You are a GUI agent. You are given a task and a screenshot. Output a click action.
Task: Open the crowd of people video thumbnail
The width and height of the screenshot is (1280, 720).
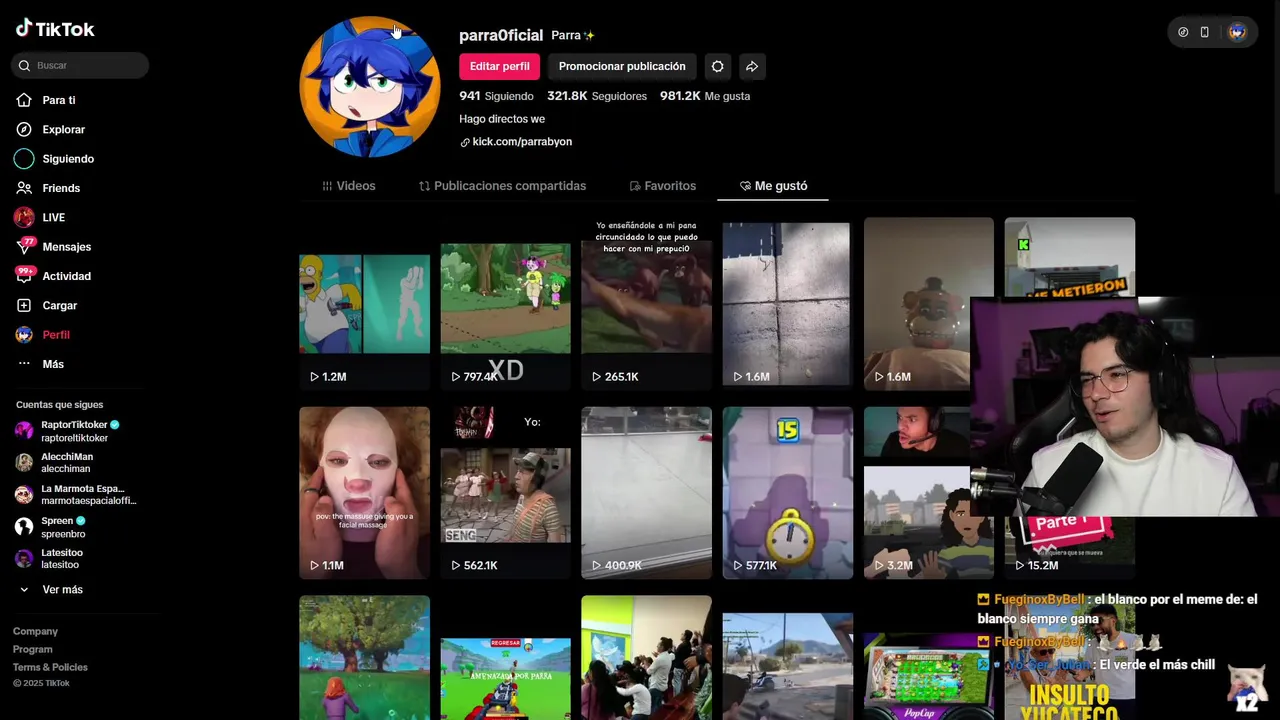point(646,658)
